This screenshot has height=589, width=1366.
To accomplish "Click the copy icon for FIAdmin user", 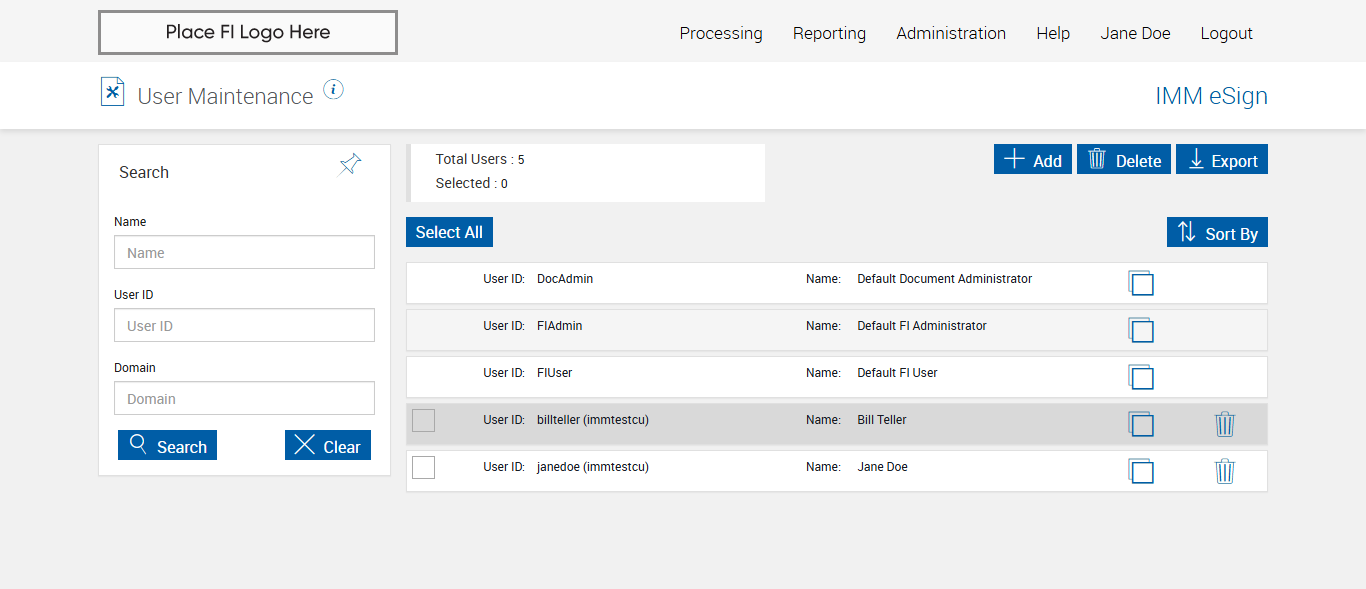I will click(x=1141, y=330).
